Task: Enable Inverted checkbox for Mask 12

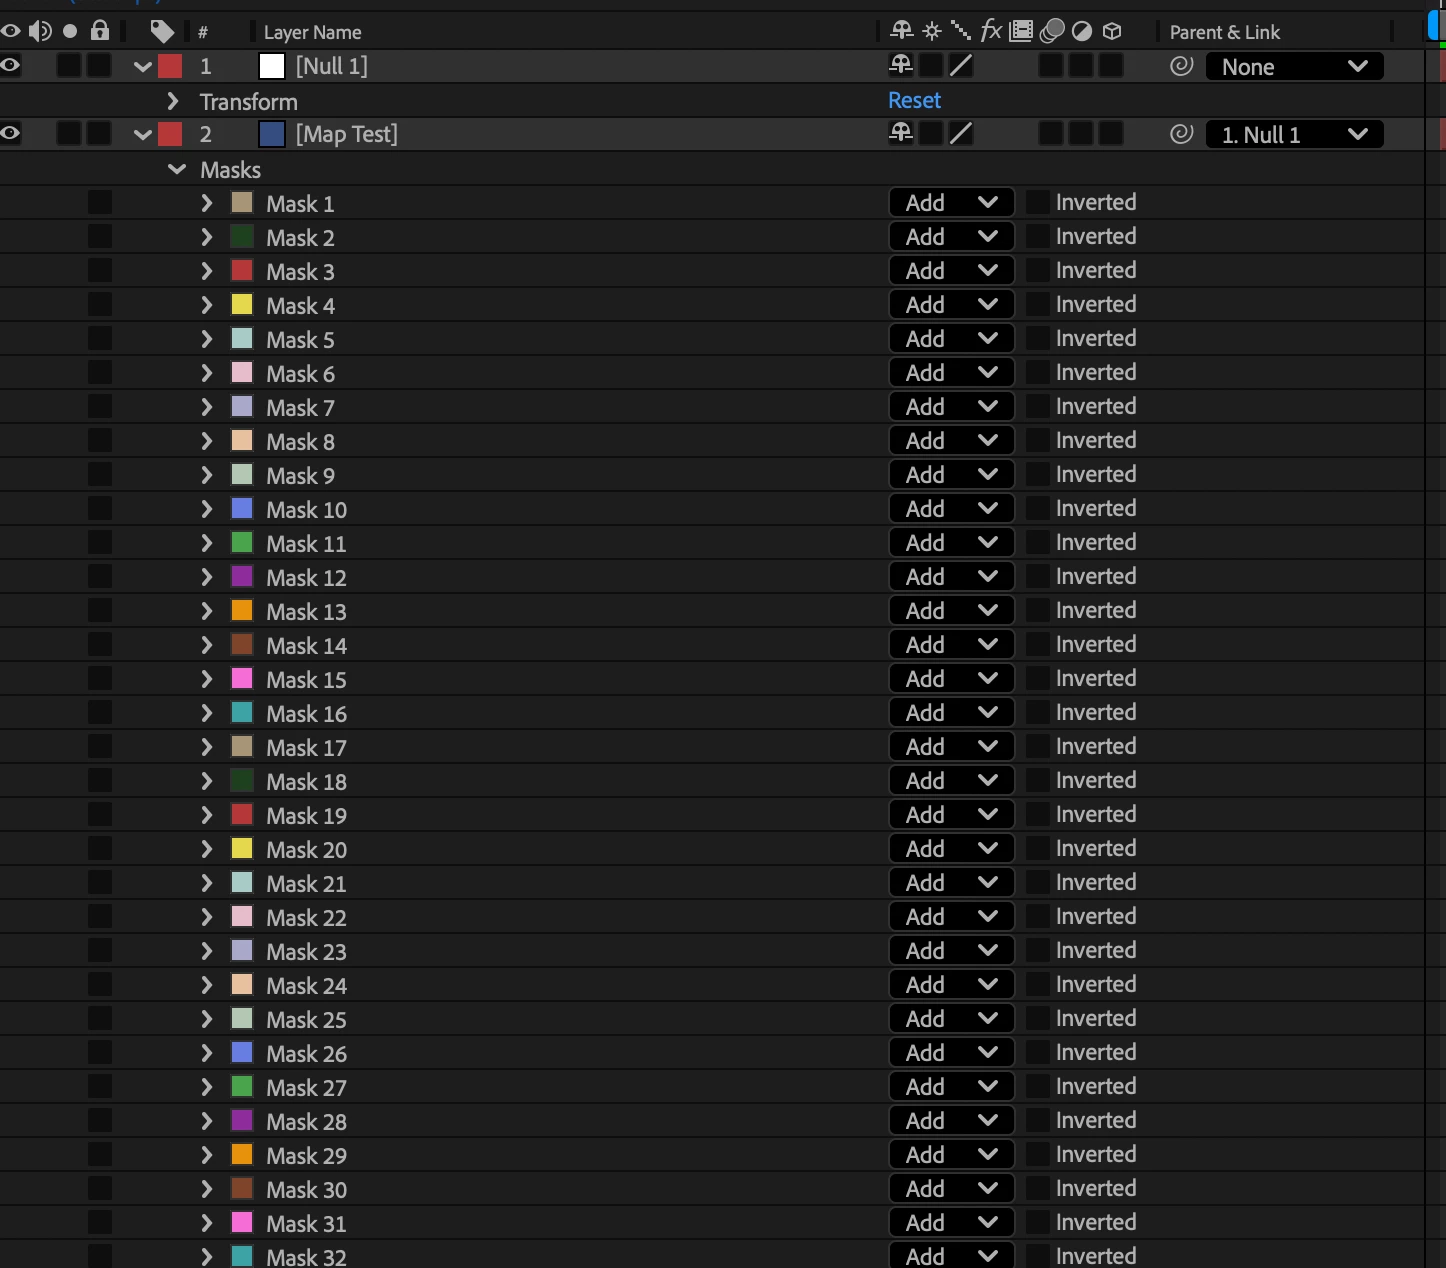Action: tap(1038, 576)
